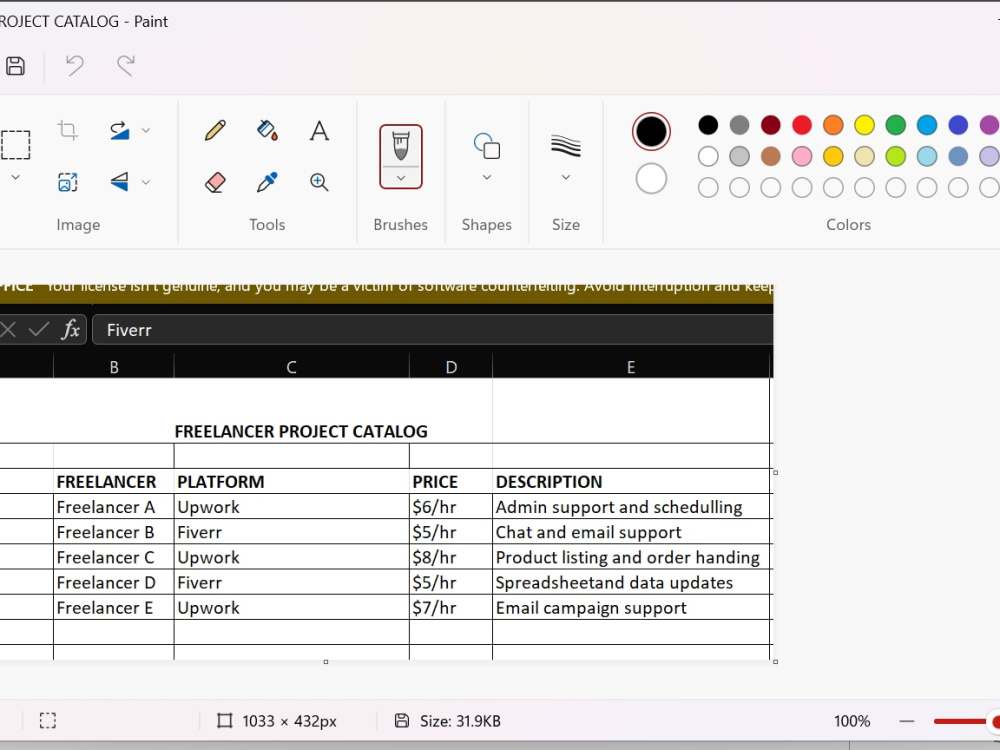Select the Fill bucket tool

(x=267, y=130)
